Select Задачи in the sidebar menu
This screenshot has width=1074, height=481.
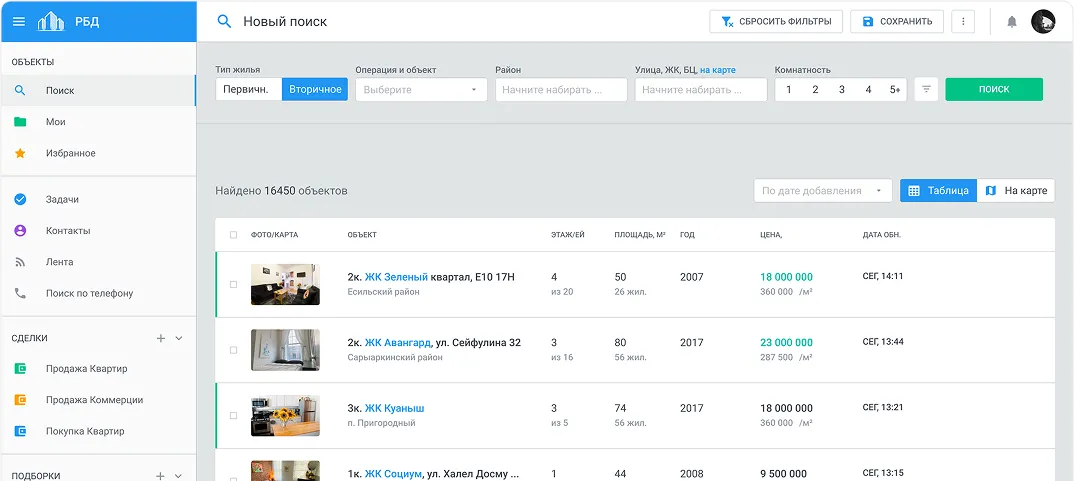click(x=62, y=199)
